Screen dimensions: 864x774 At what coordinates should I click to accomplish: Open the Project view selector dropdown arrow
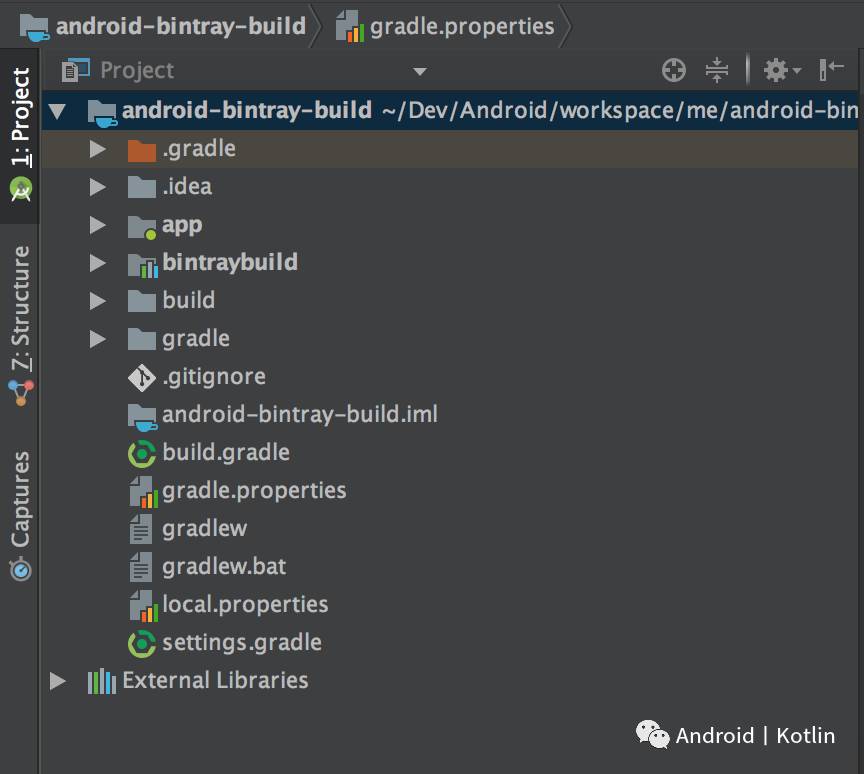(x=420, y=72)
